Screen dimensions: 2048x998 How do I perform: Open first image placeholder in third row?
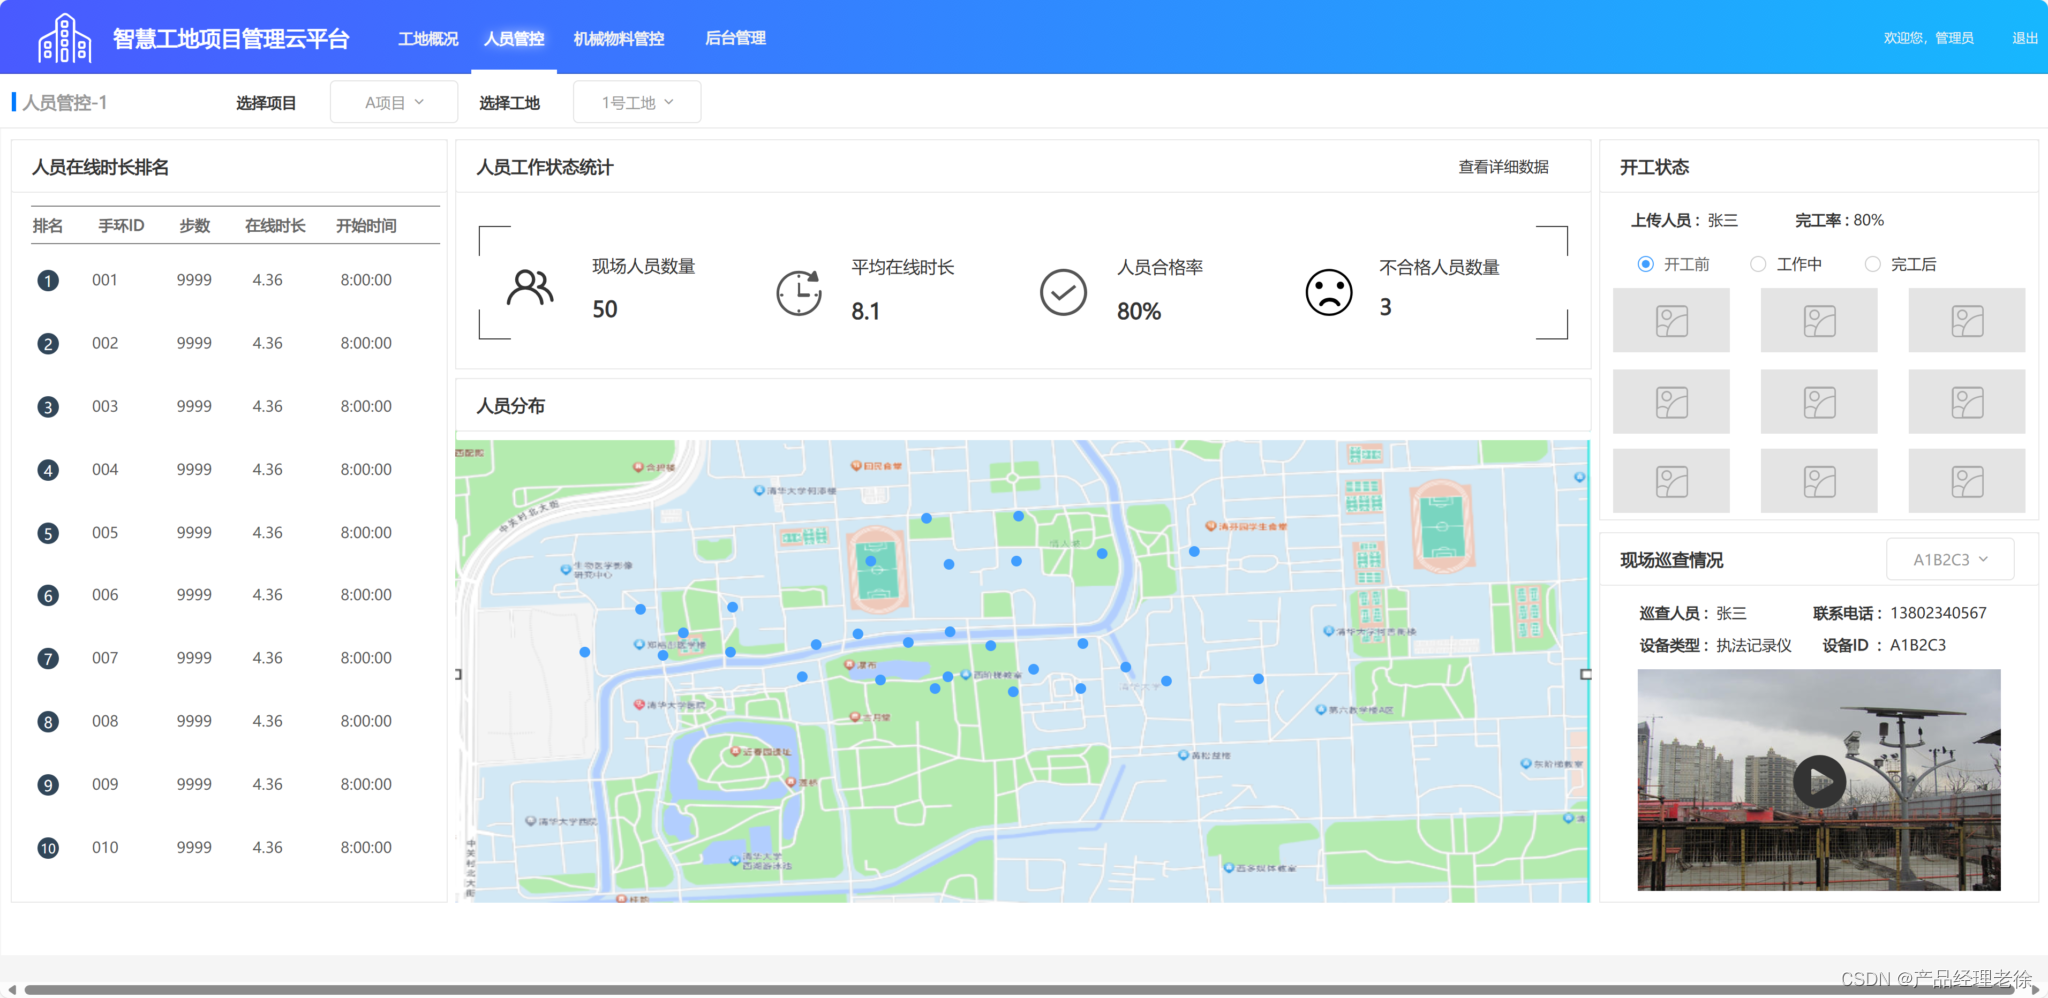click(x=1671, y=481)
